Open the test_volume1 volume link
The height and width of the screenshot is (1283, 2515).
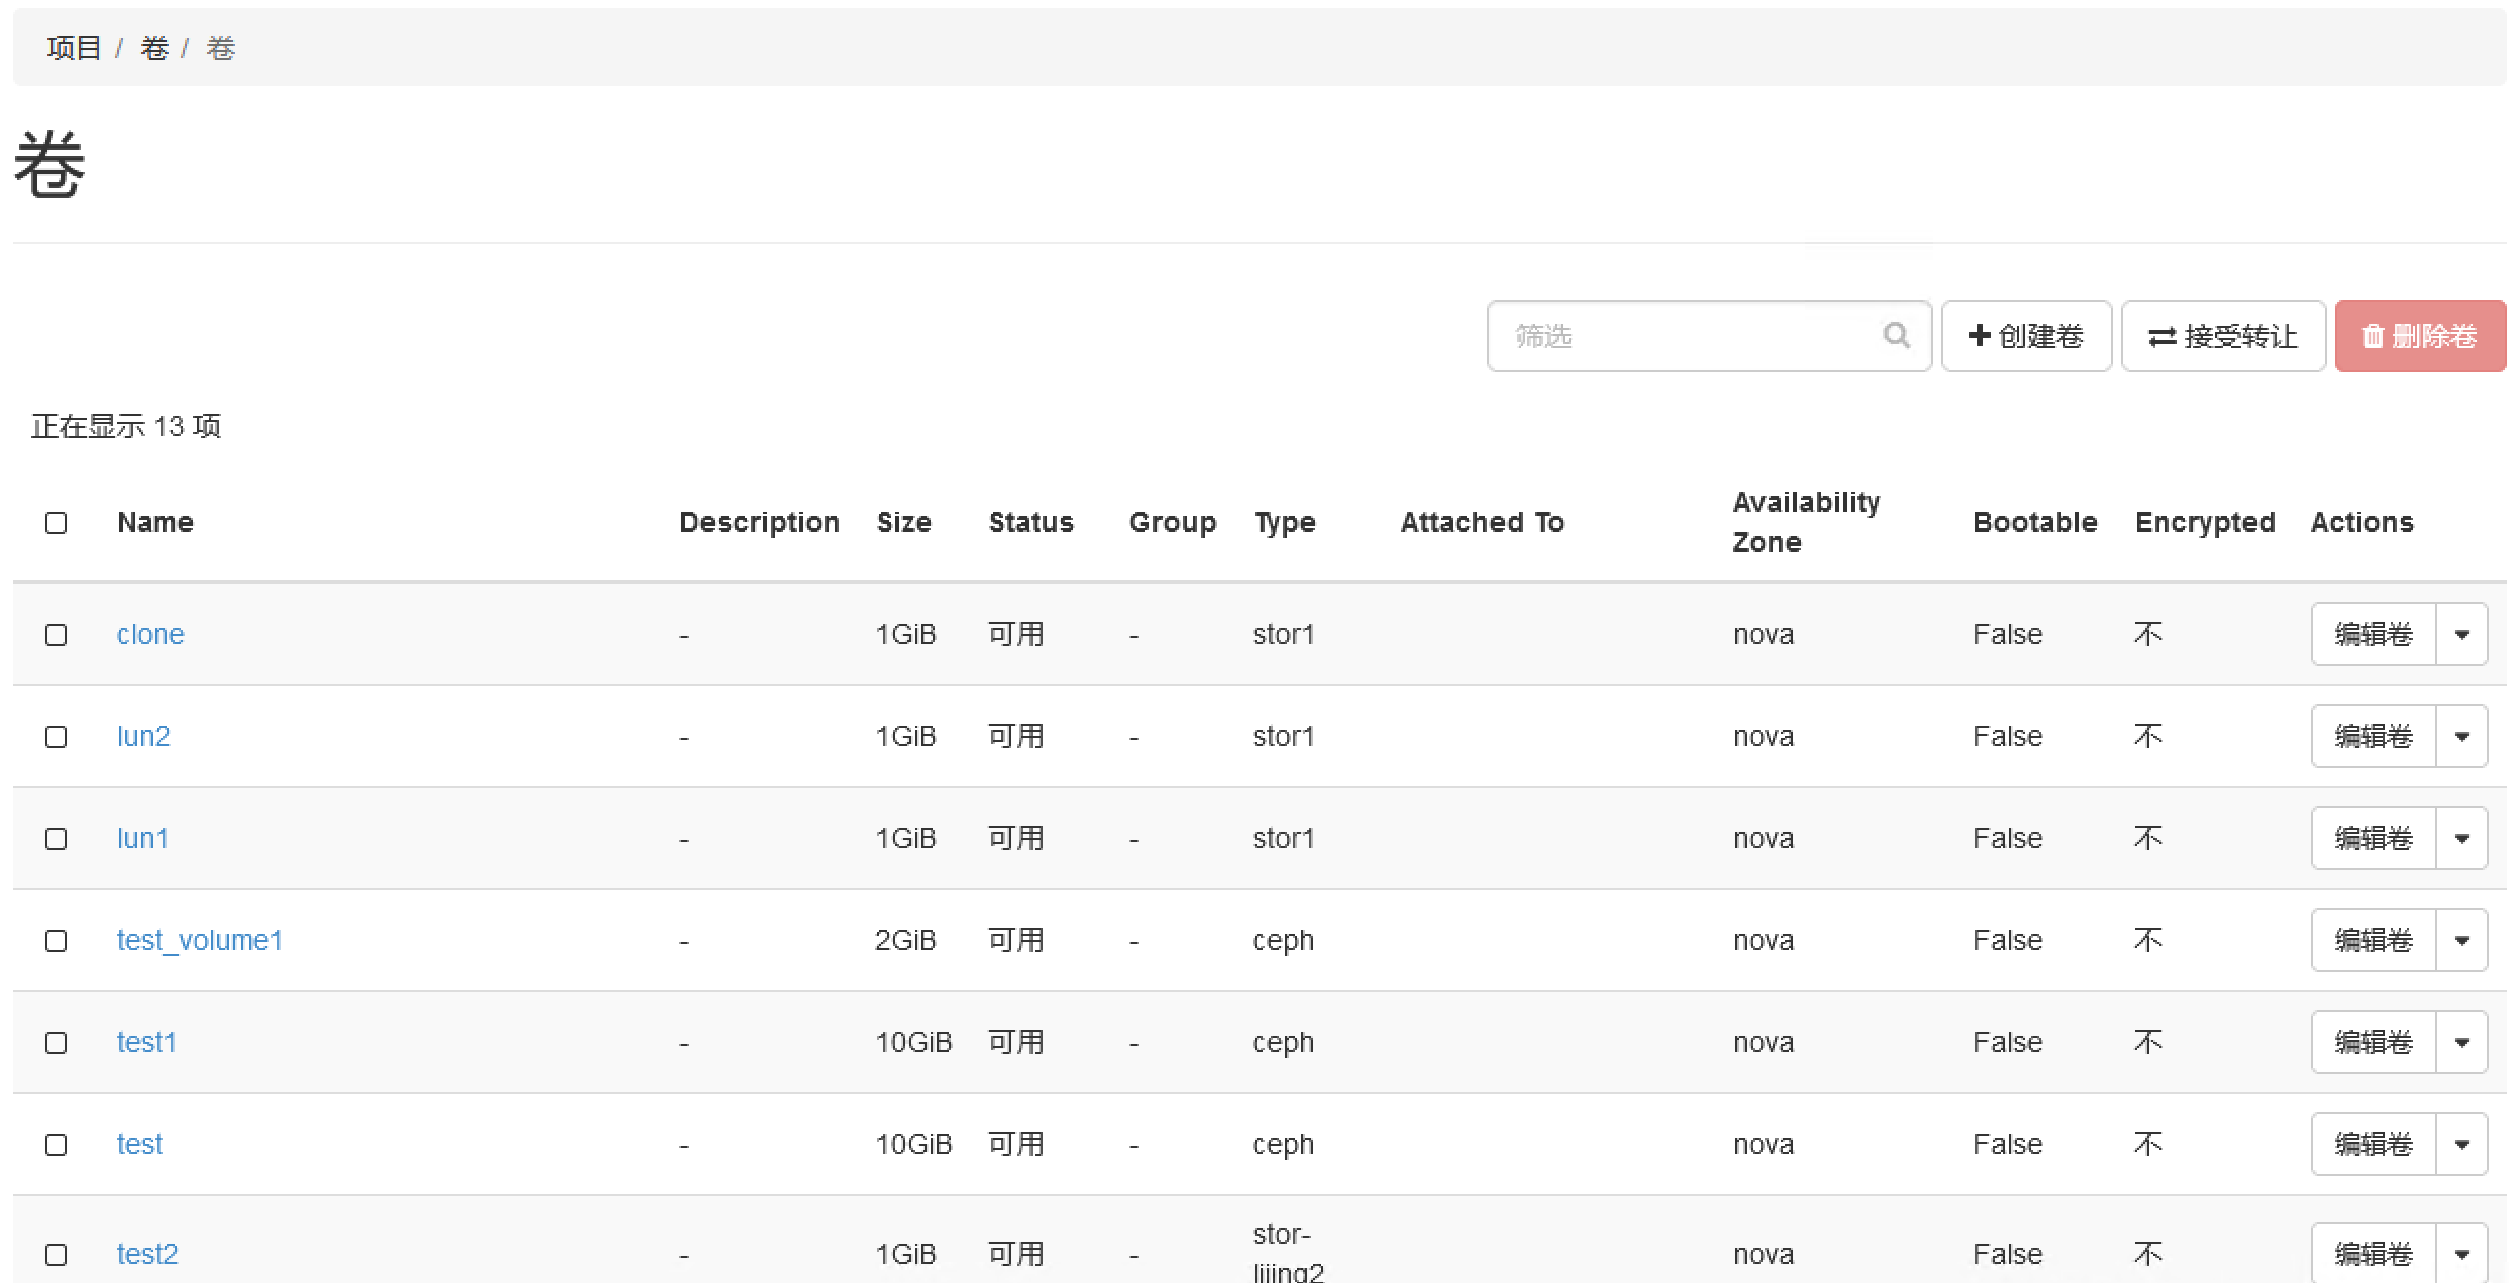pos(199,940)
